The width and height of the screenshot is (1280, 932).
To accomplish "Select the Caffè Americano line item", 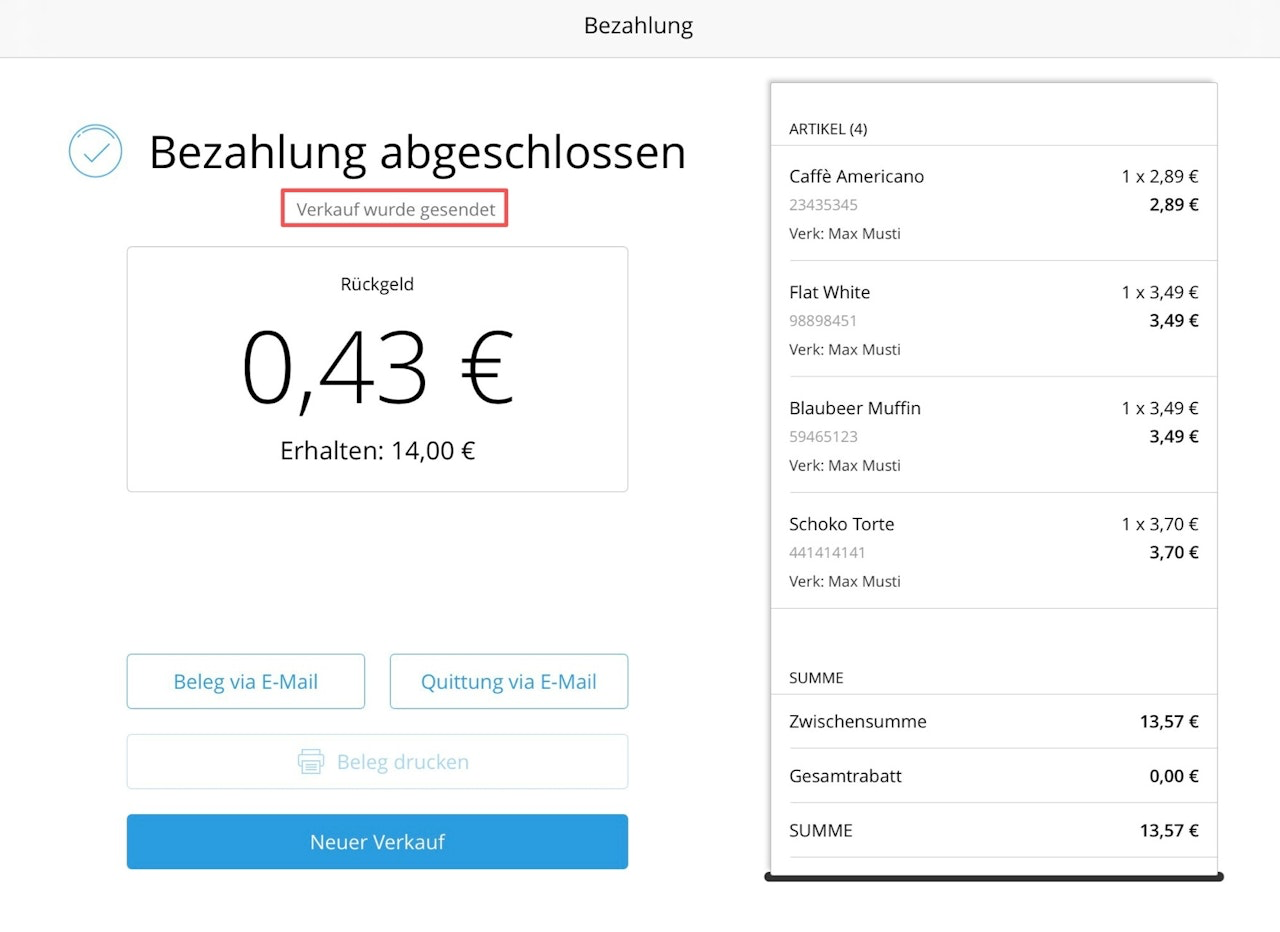I will point(993,204).
